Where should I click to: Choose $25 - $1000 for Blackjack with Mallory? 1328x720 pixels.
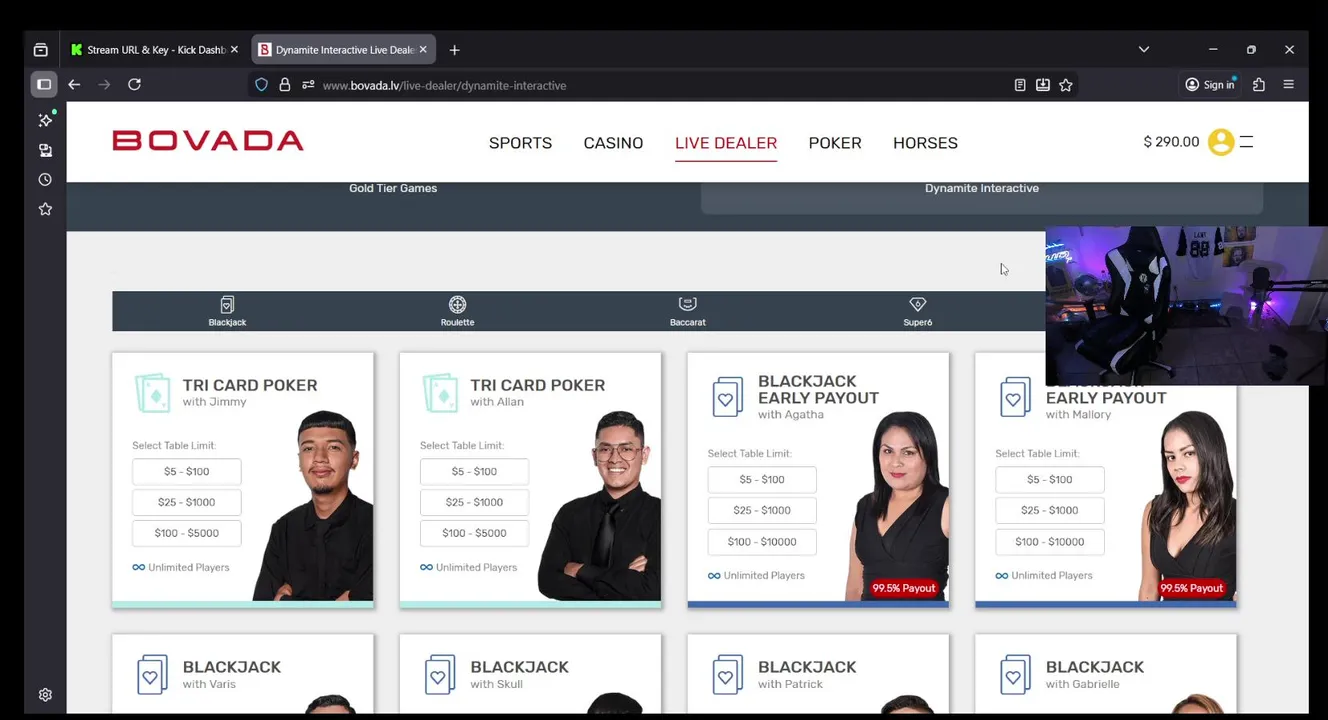[x=1050, y=510]
